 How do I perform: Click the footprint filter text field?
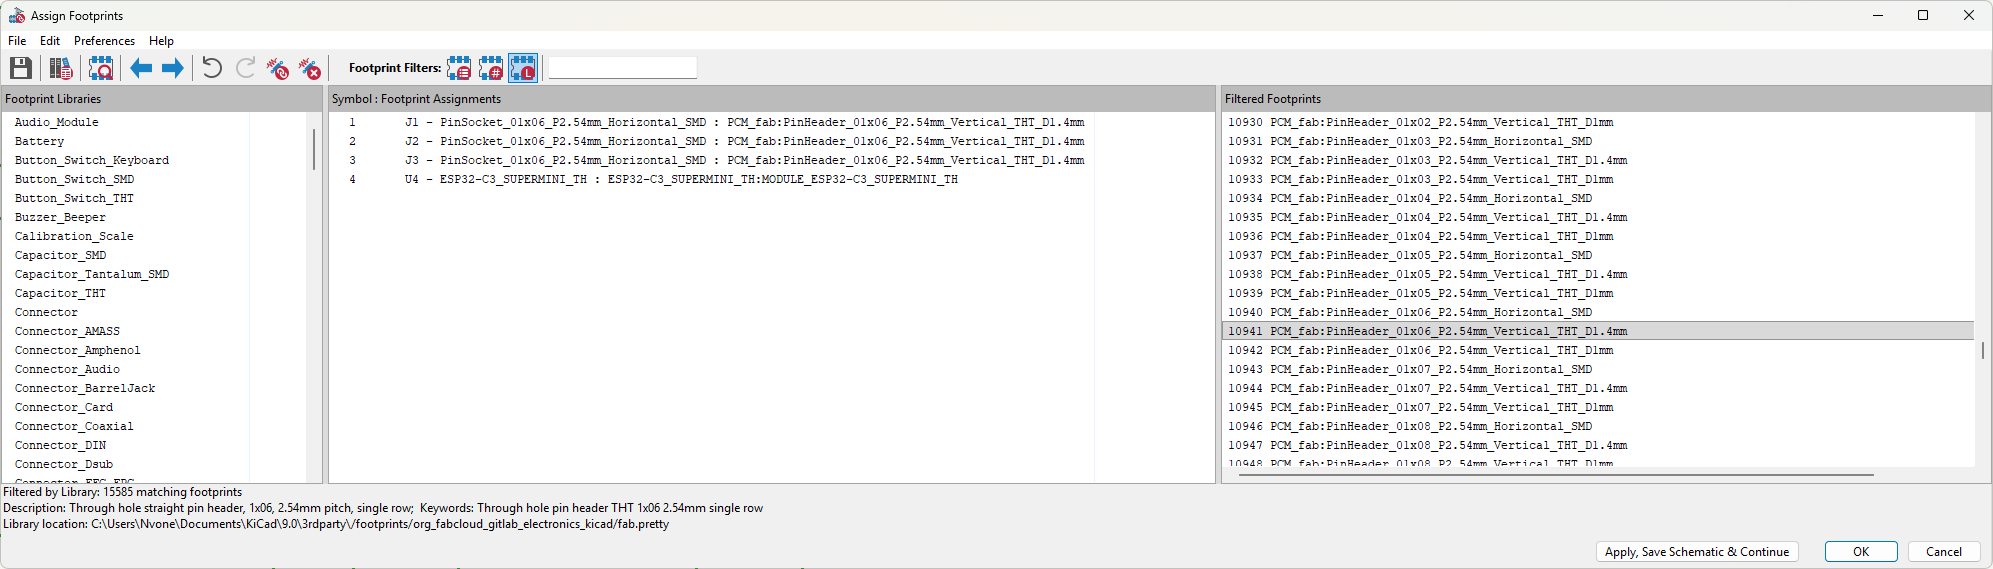coord(622,68)
